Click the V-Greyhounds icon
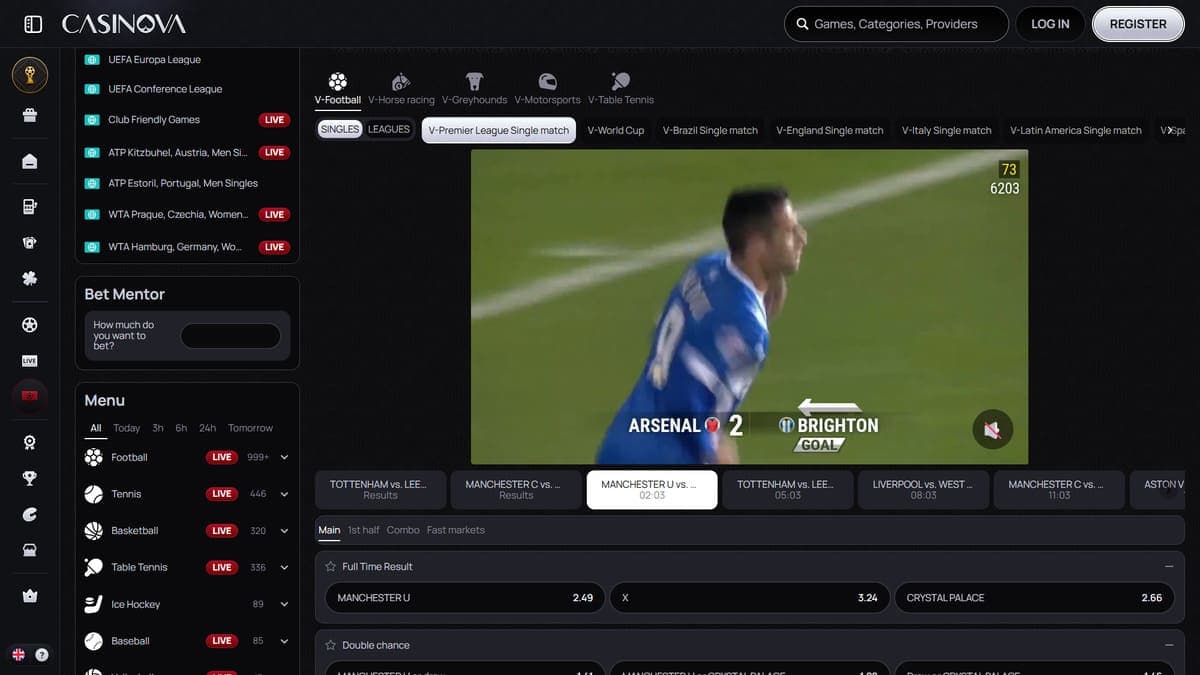 pos(474,82)
